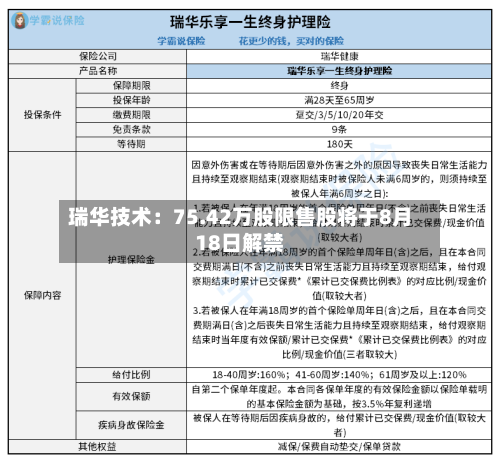Image resolution: width=500 pixels, height=464 pixels.
Task: Select the 投保年龄 label cell
Action: pyautogui.click(x=131, y=100)
